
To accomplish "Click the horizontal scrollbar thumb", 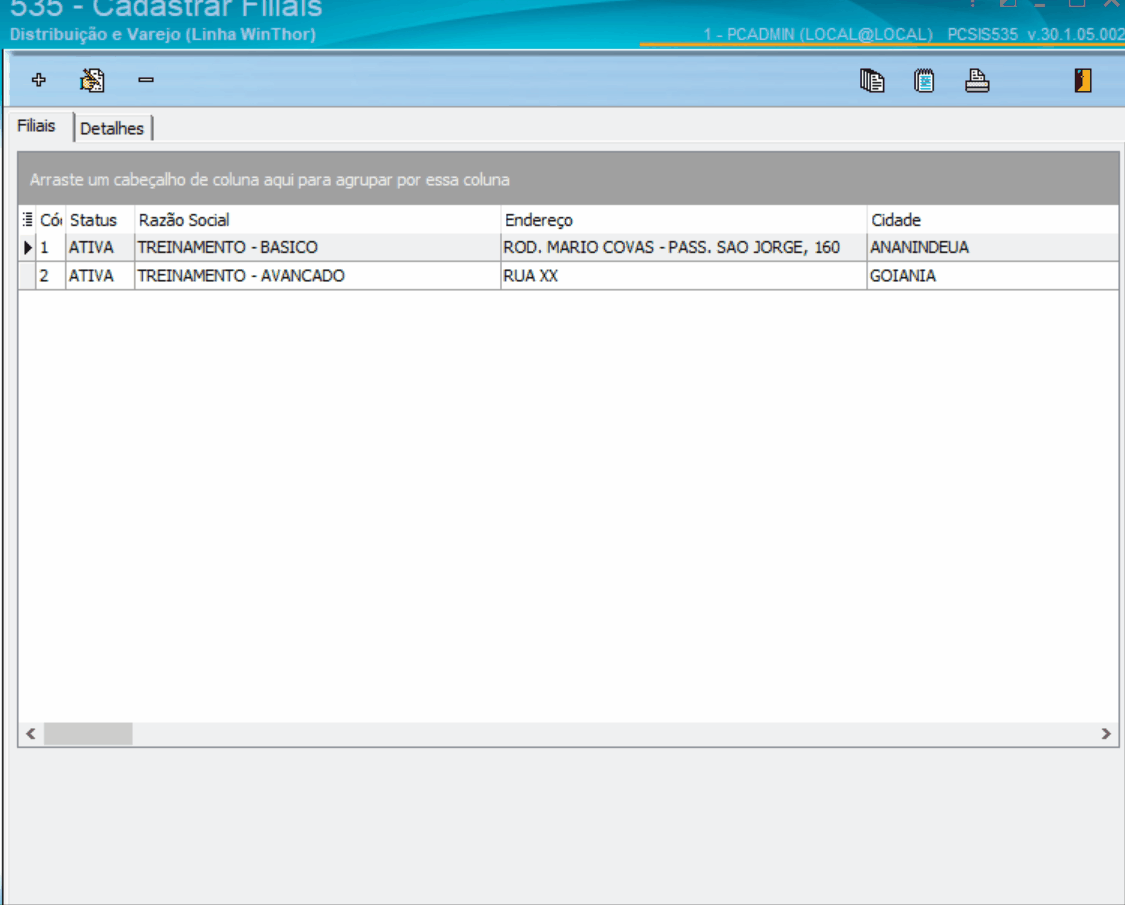I will 88,733.
